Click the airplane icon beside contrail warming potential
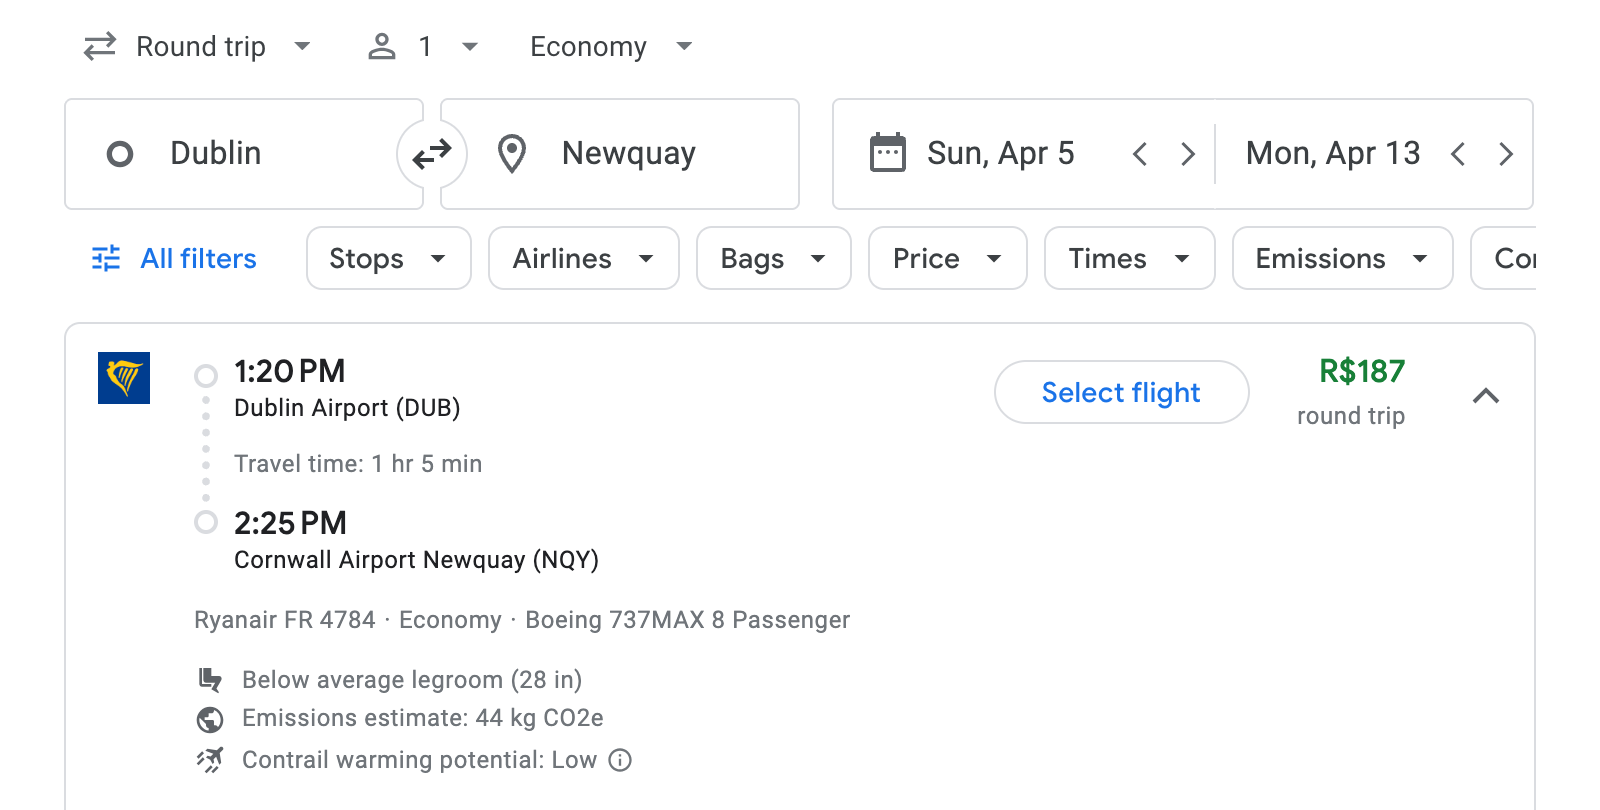Screen dimensions: 1600x810 tap(210, 759)
